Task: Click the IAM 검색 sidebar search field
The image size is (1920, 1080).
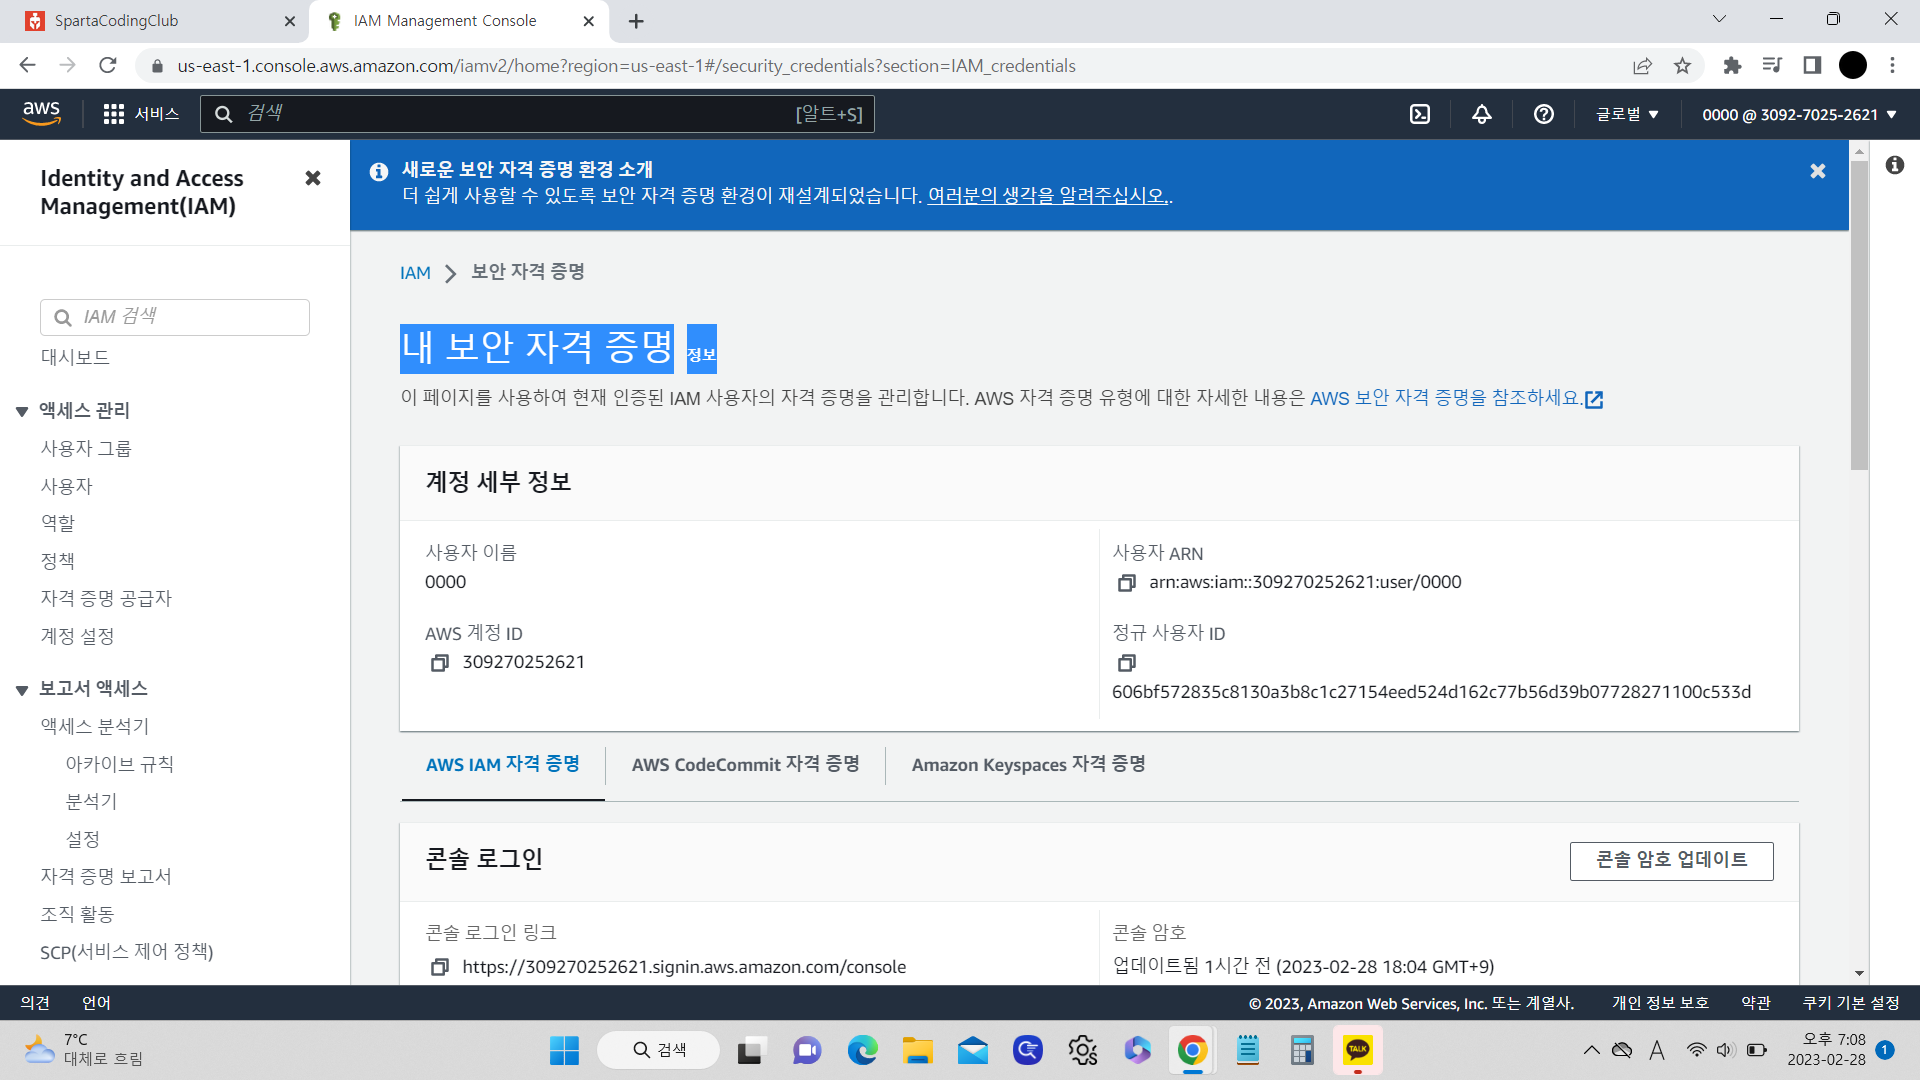Action: point(175,317)
